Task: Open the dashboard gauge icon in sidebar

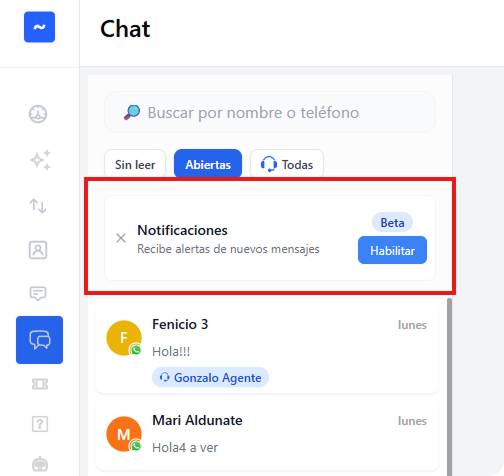Action: (38, 114)
